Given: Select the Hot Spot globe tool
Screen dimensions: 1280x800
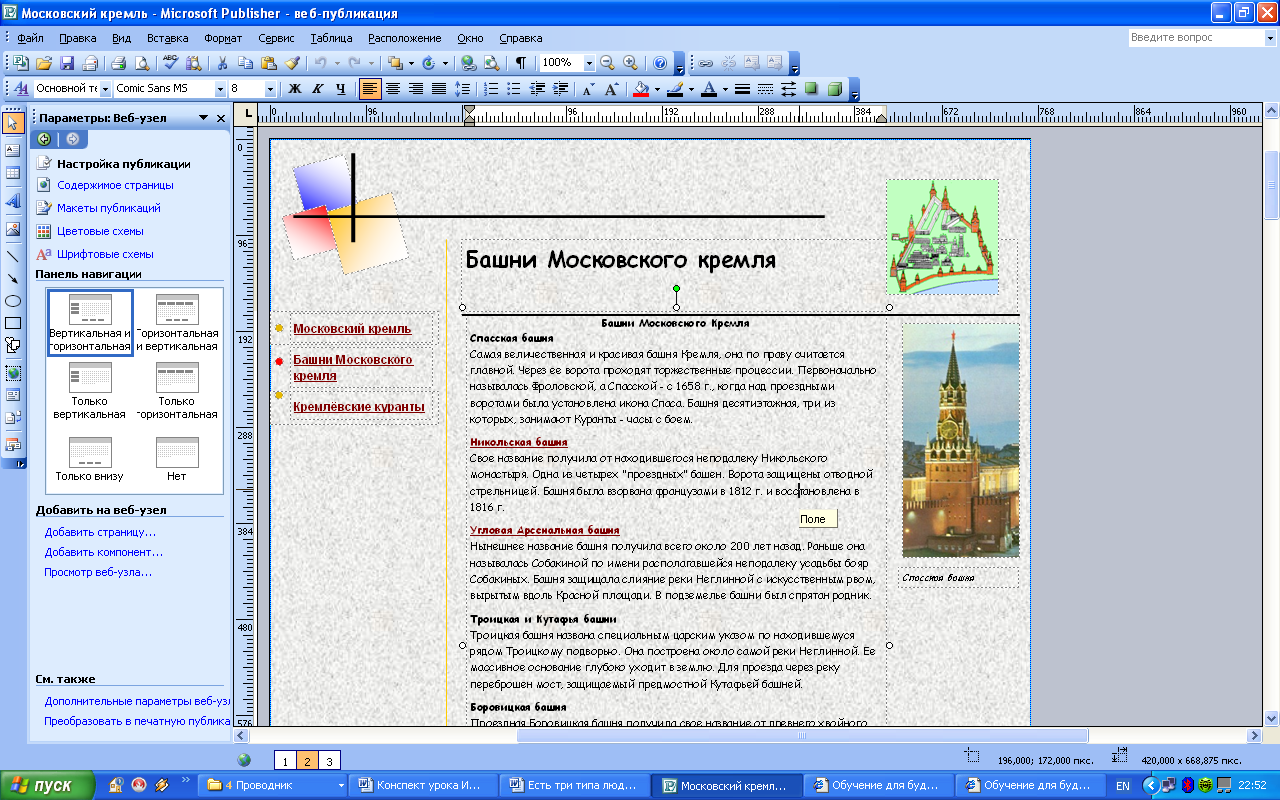Looking at the screenshot, I should tap(13, 372).
